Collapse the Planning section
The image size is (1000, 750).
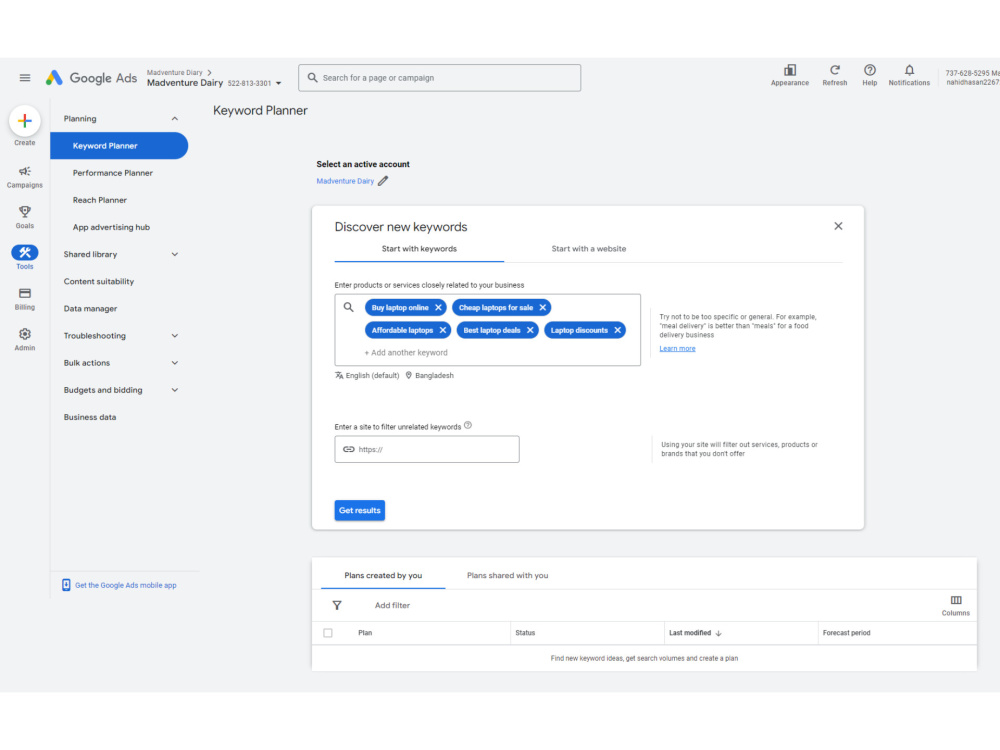pos(175,119)
